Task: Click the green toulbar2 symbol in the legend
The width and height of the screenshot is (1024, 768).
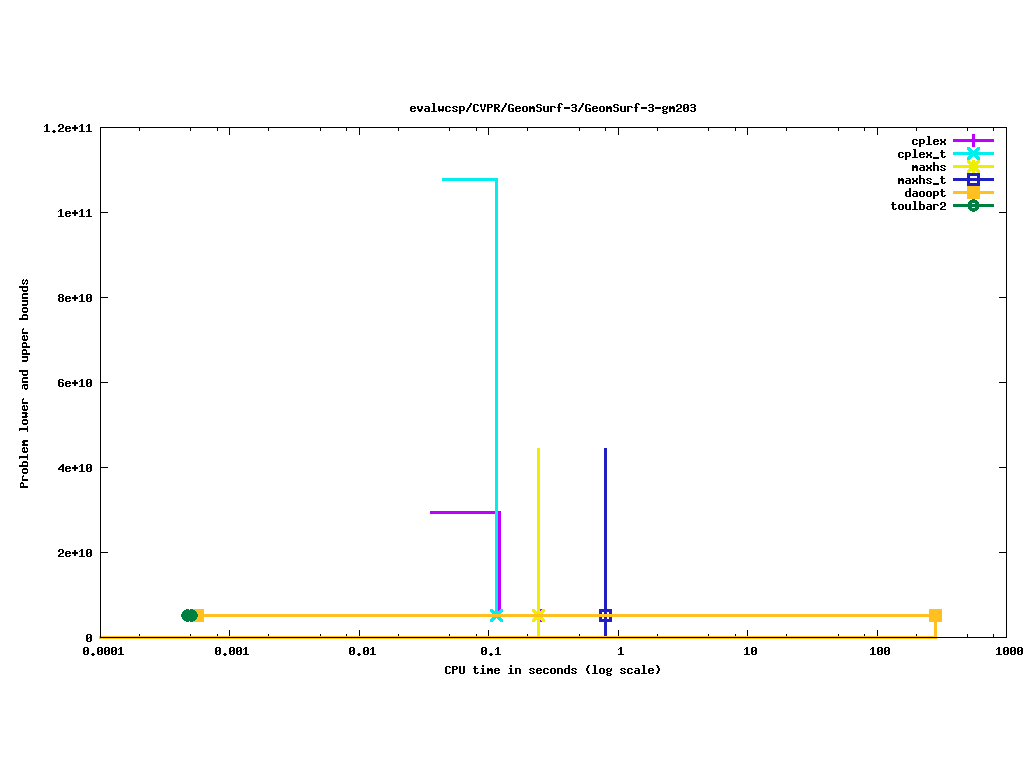Action: click(973, 206)
